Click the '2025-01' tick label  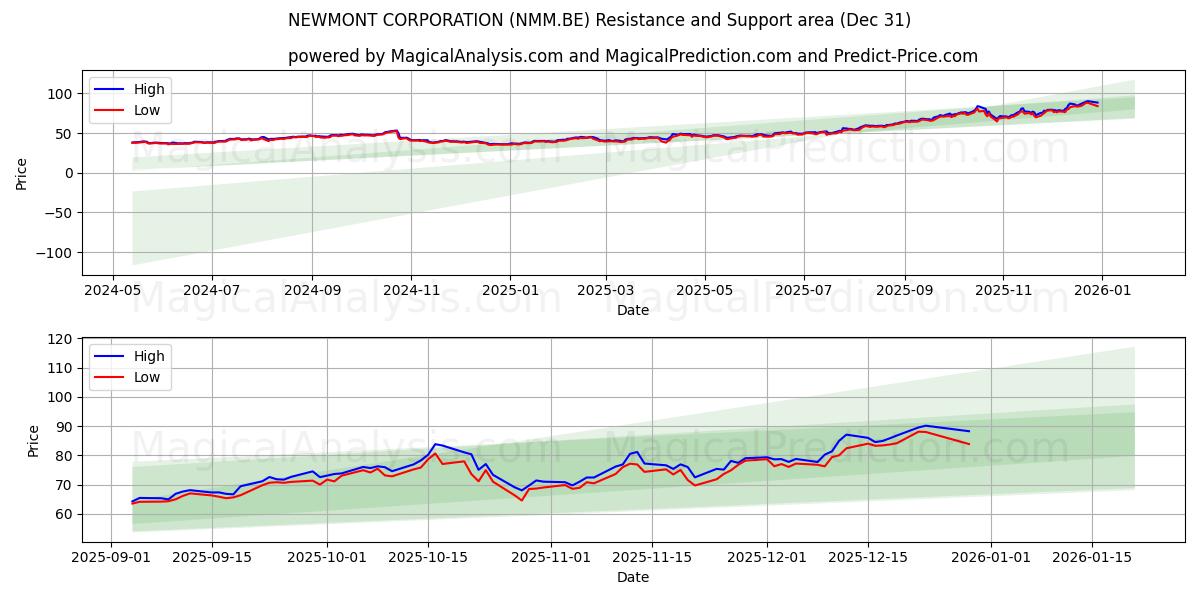[511, 291]
